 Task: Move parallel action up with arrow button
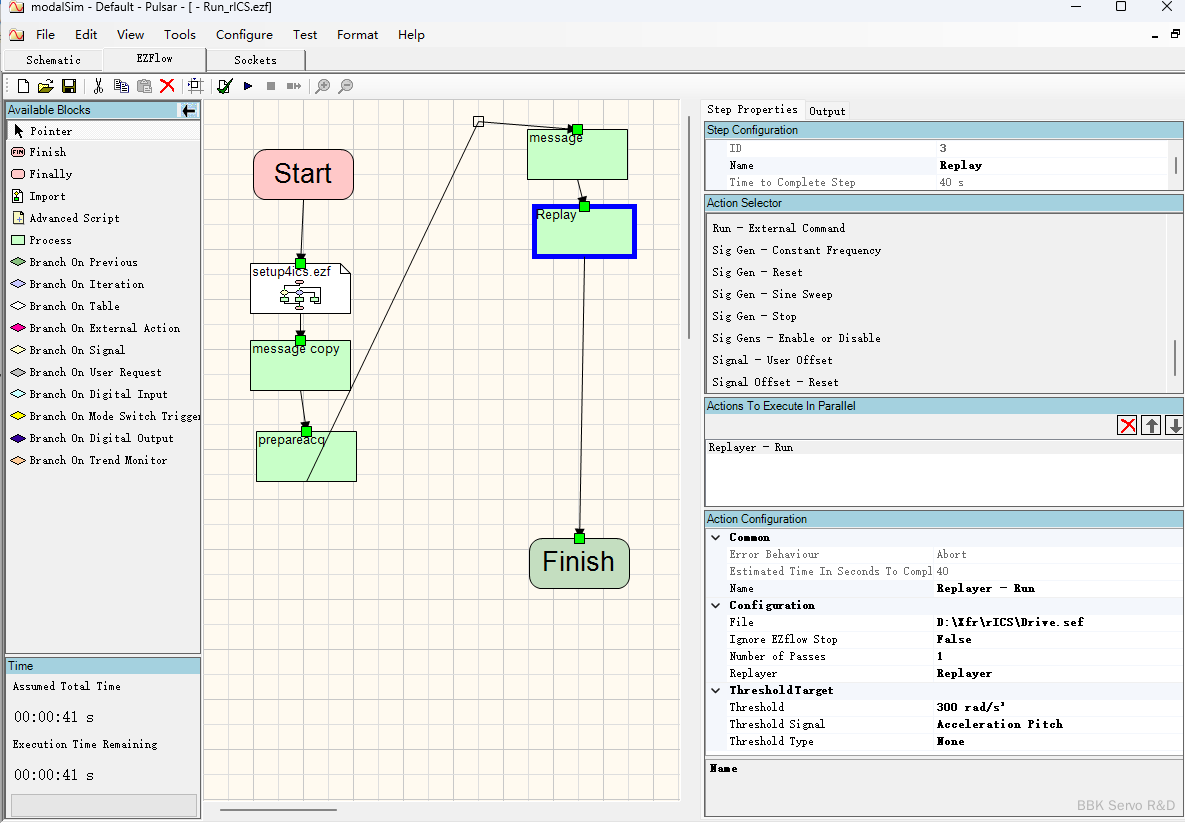coord(1152,426)
